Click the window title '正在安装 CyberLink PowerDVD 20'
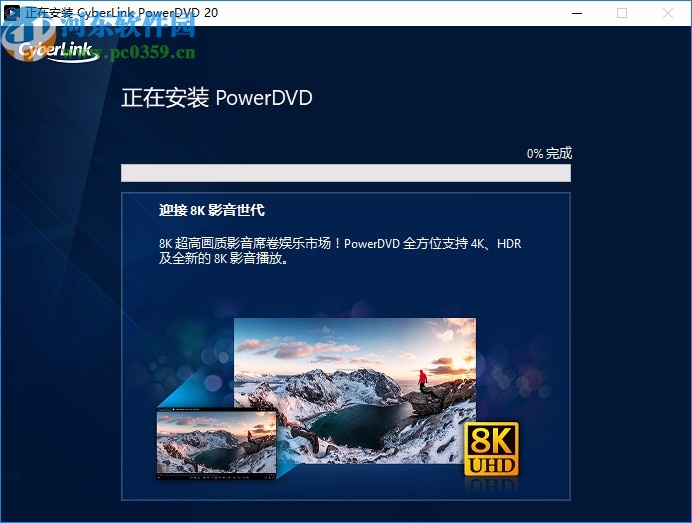Viewport: 692px width, 523px height. [121, 13]
